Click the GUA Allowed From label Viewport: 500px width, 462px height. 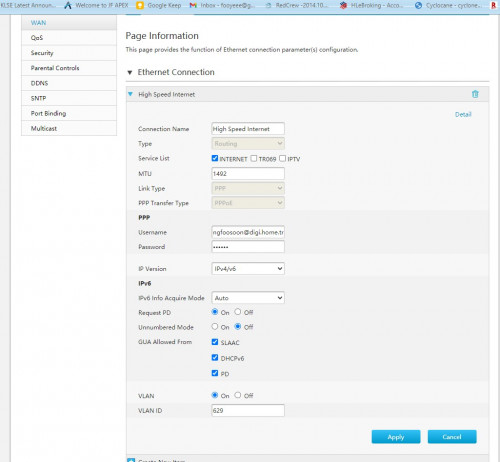point(165,342)
